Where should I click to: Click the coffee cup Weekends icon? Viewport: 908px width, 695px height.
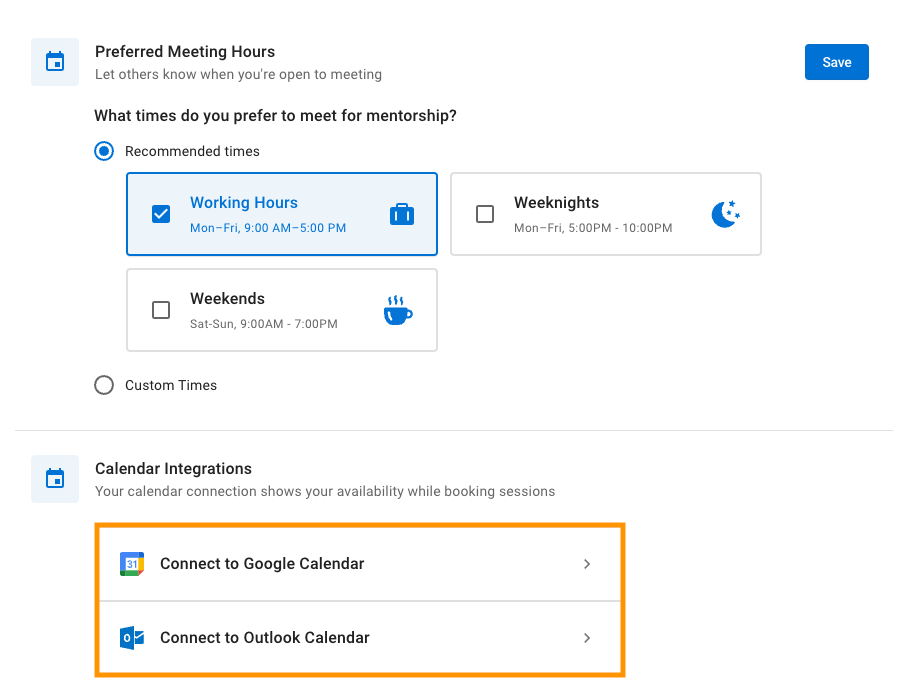tap(398, 310)
